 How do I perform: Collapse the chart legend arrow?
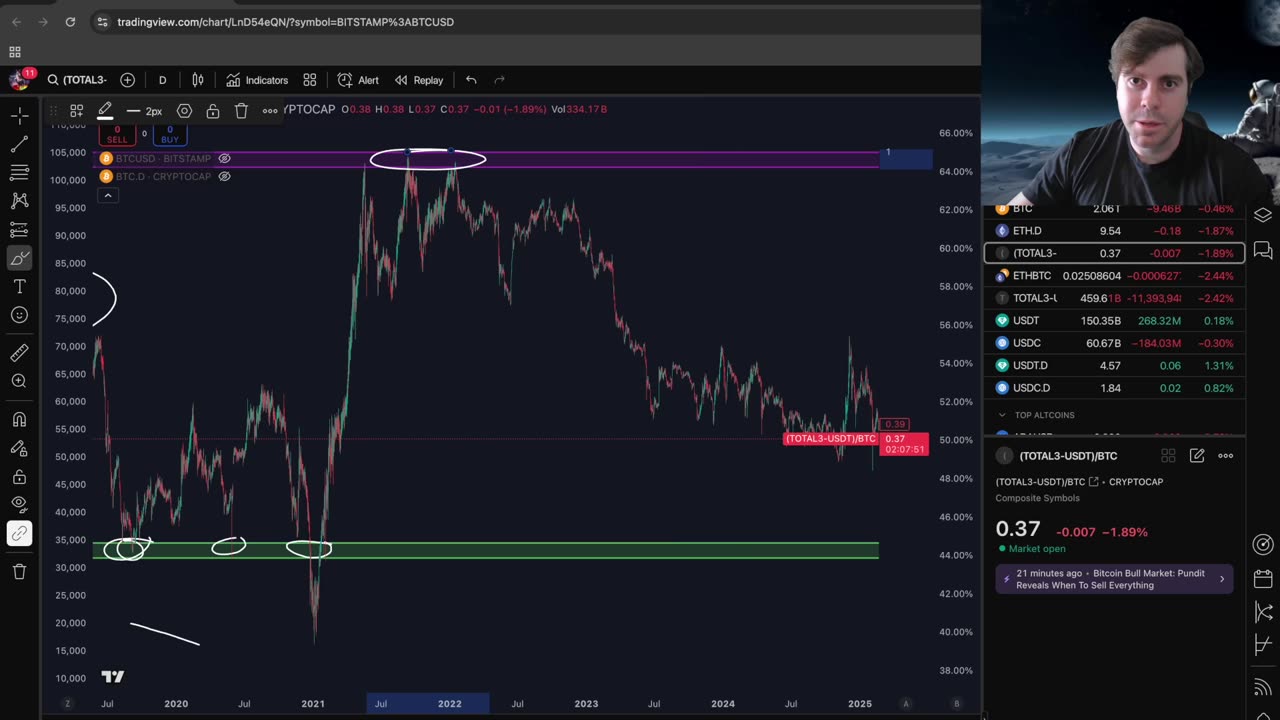point(107,195)
